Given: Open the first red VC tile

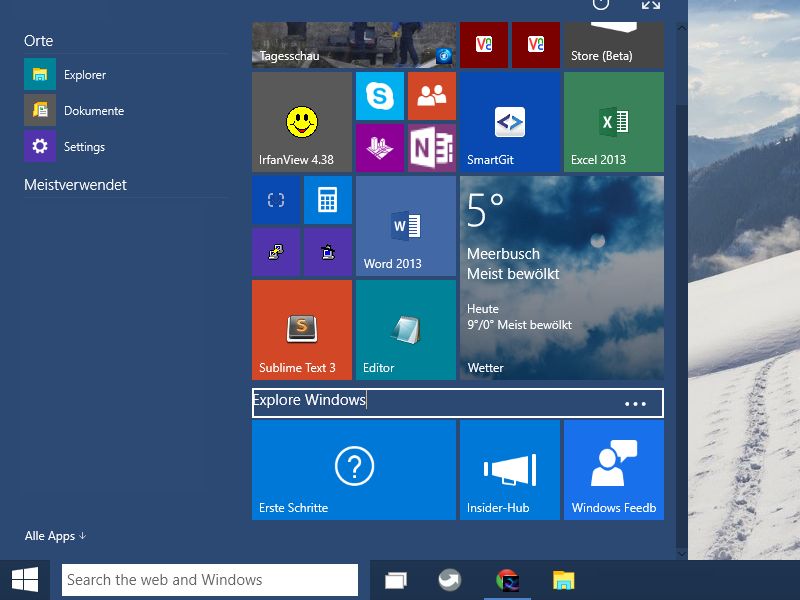Looking at the screenshot, I should pyautogui.click(x=484, y=45).
